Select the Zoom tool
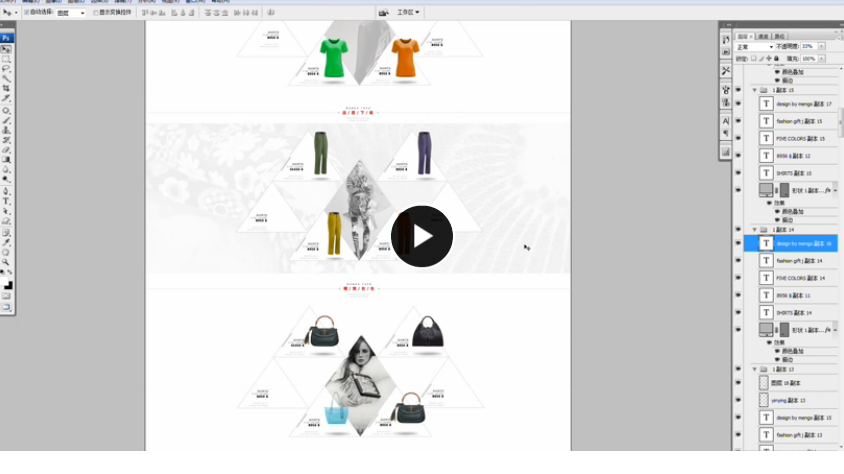 6,262
